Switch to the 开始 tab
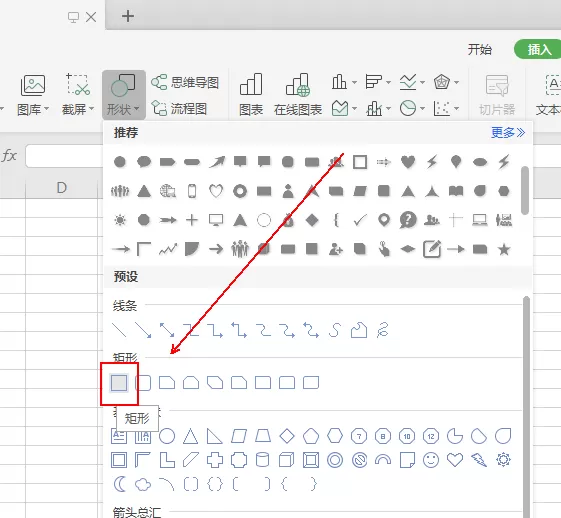The width and height of the screenshot is (561, 518). click(480, 49)
